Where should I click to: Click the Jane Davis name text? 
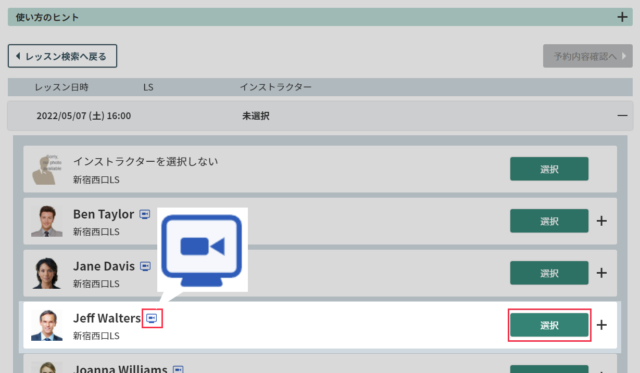pos(104,266)
